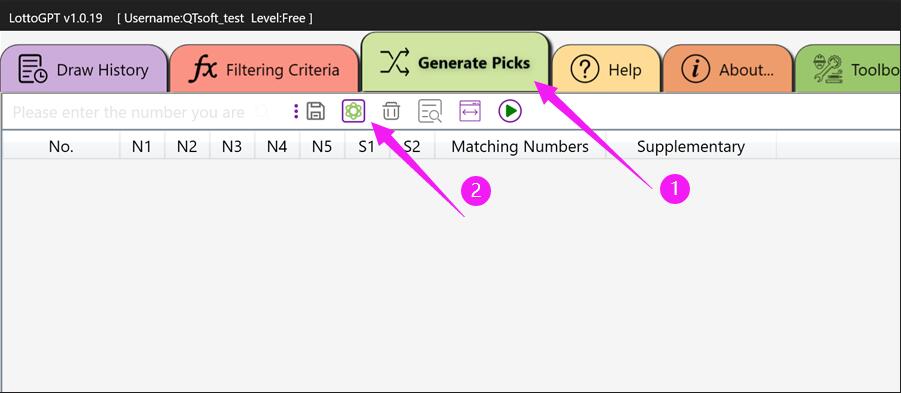Click the N1 column header

[x=142, y=147]
